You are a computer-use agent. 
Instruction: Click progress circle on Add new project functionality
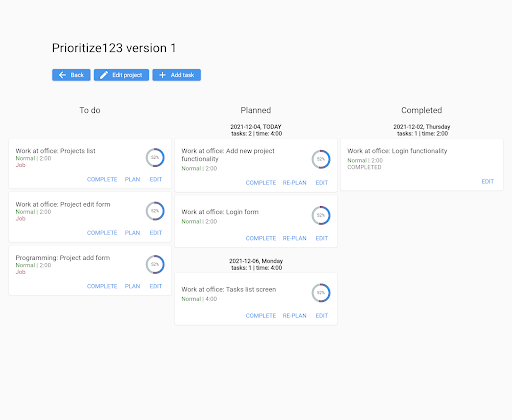pyautogui.click(x=321, y=159)
